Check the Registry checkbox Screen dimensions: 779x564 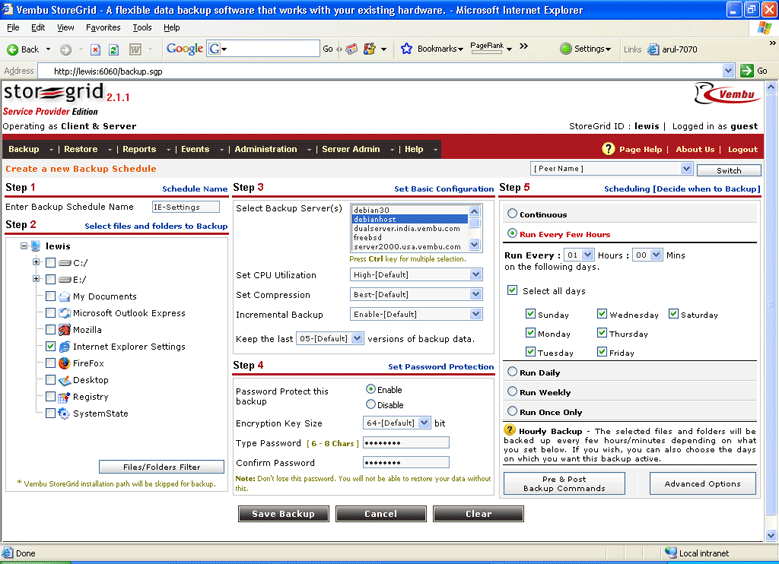pos(50,397)
